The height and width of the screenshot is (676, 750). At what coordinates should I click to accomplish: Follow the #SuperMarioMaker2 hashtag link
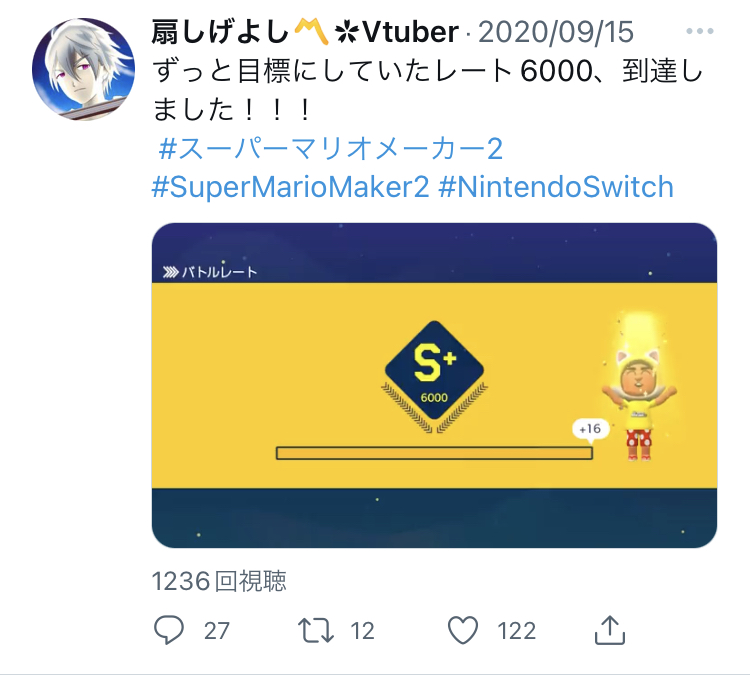click(x=290, y=187)
